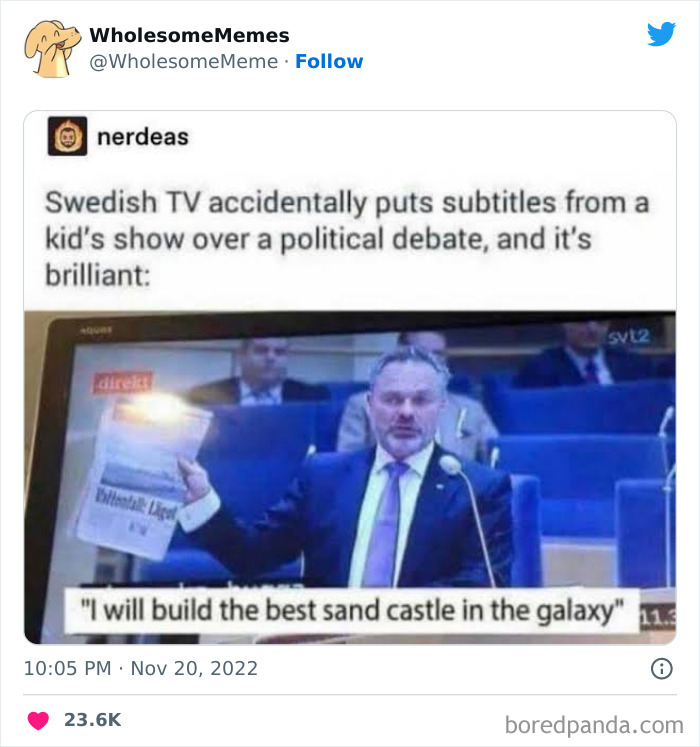The image size is (700, 747).
Task: Click the microphone in the TV image
Action: [x=451, y=466]
